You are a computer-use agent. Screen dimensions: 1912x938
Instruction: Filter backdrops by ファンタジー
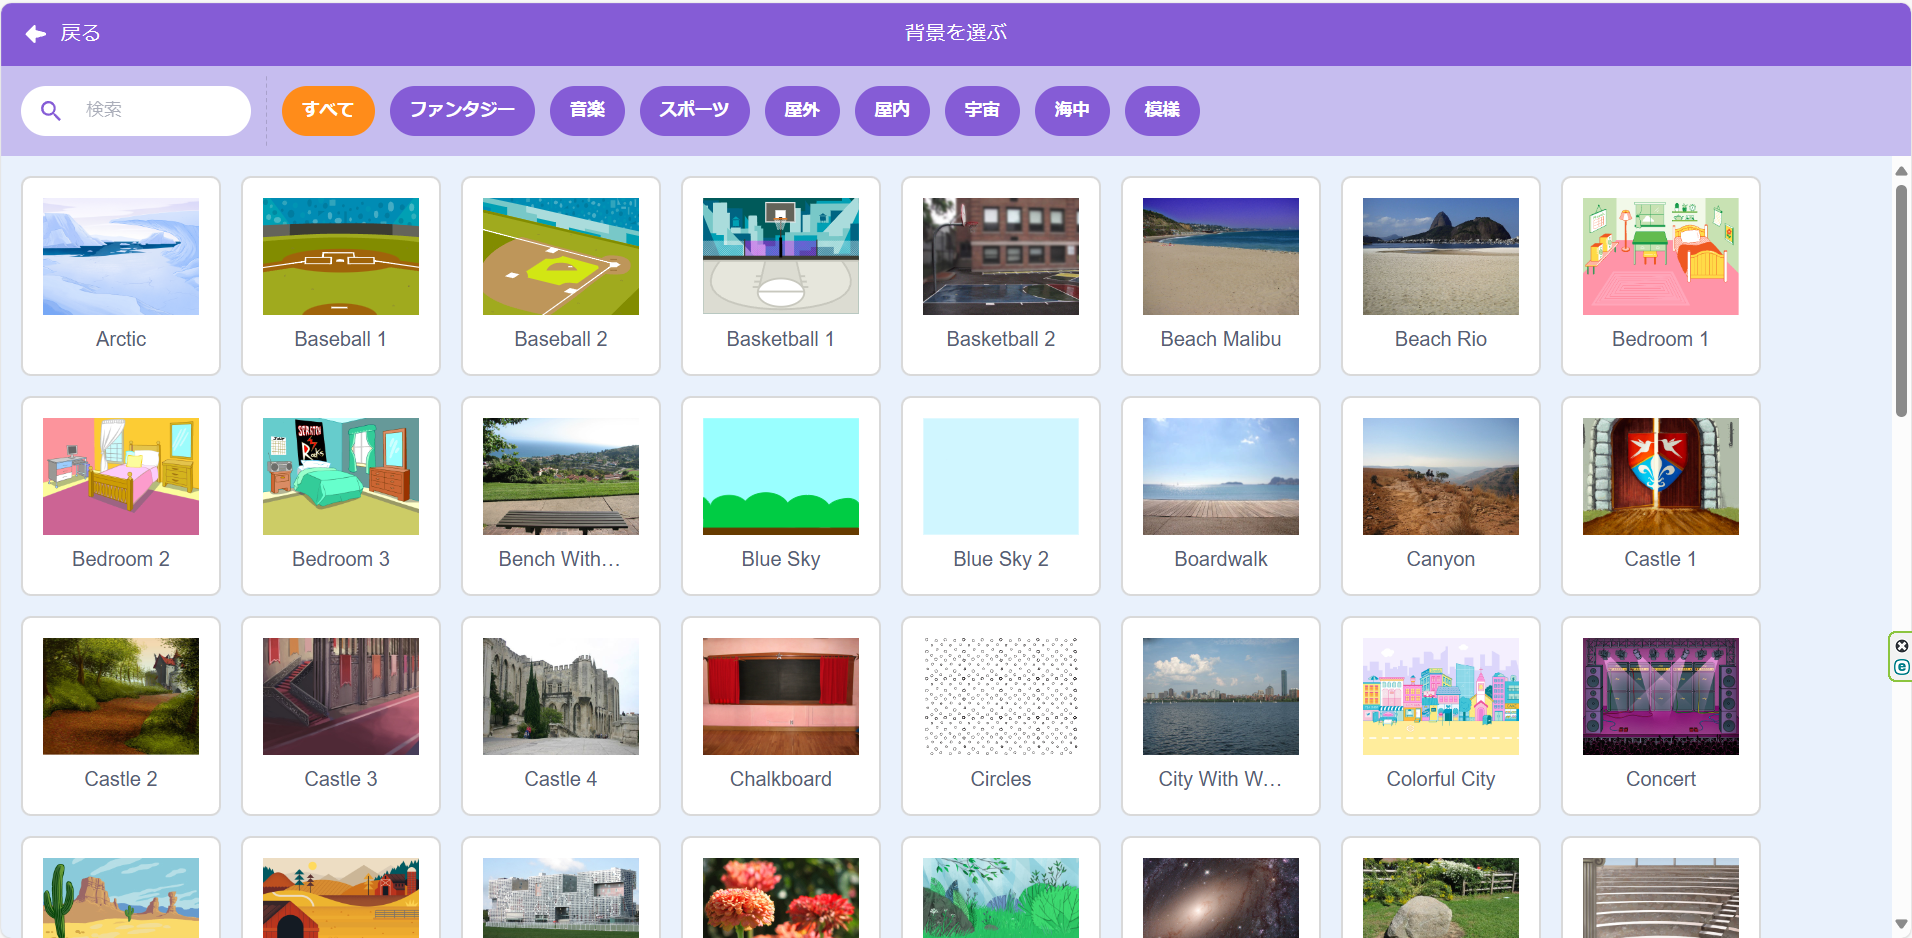coord(462,110)
